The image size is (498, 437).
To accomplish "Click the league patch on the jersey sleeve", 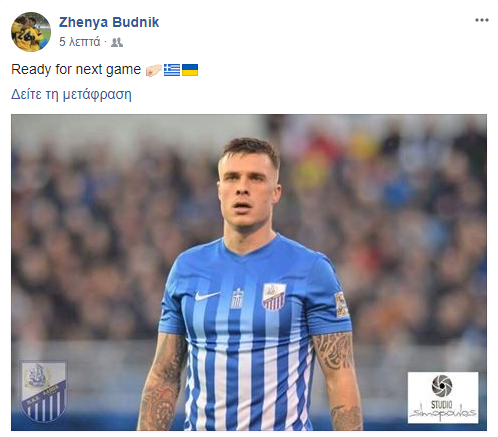I will pos(342,304).
